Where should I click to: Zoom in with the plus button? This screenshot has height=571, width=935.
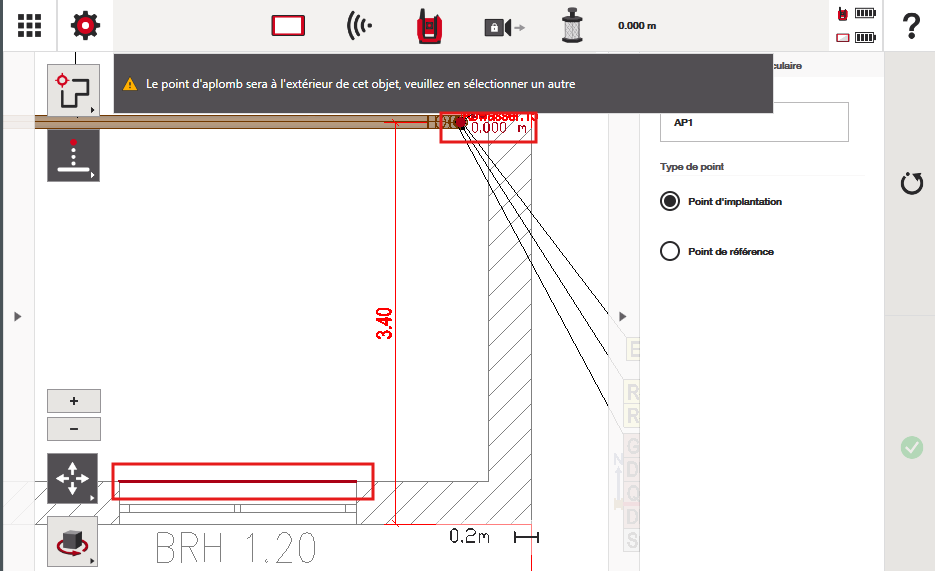pyautogui.click(x=73, y=401)
